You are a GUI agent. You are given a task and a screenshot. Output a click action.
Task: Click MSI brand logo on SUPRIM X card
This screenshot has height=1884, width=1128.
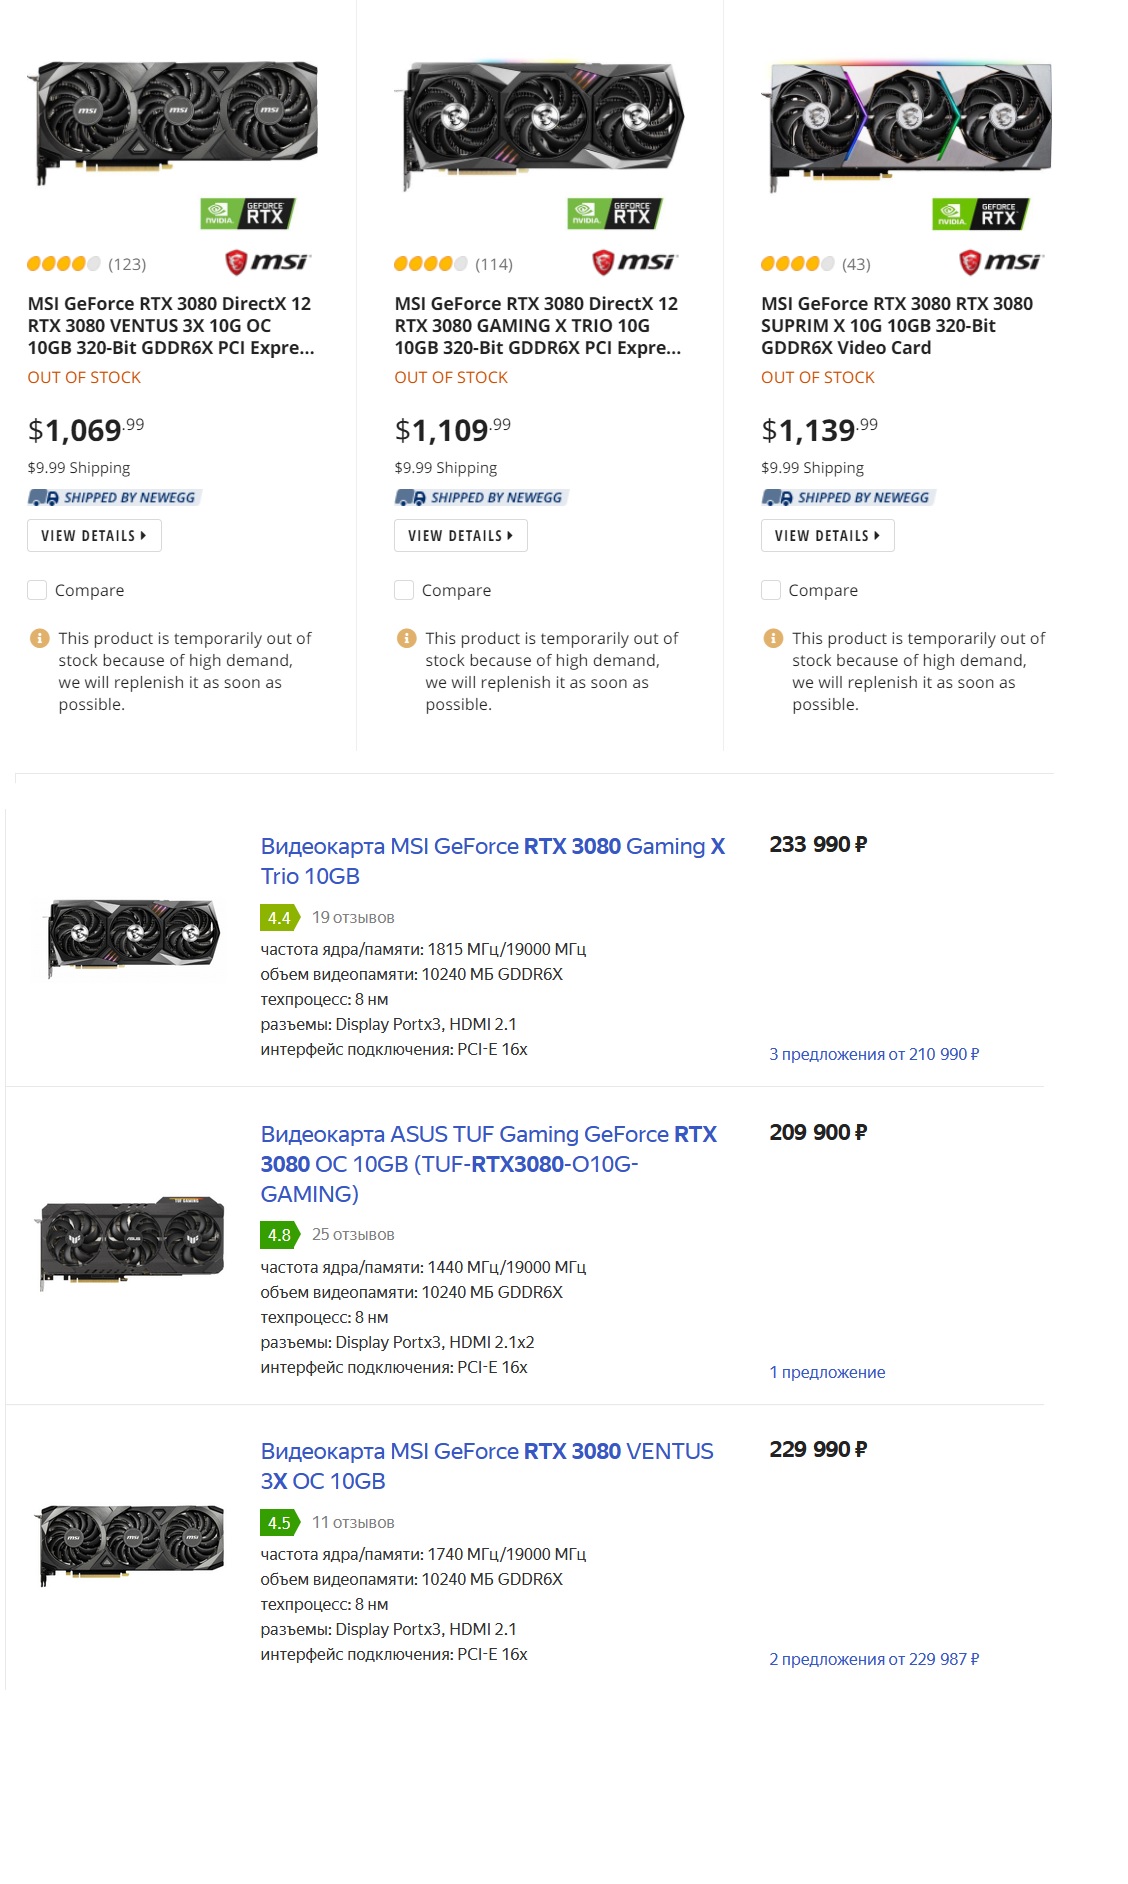click(x=1001, y=262)
